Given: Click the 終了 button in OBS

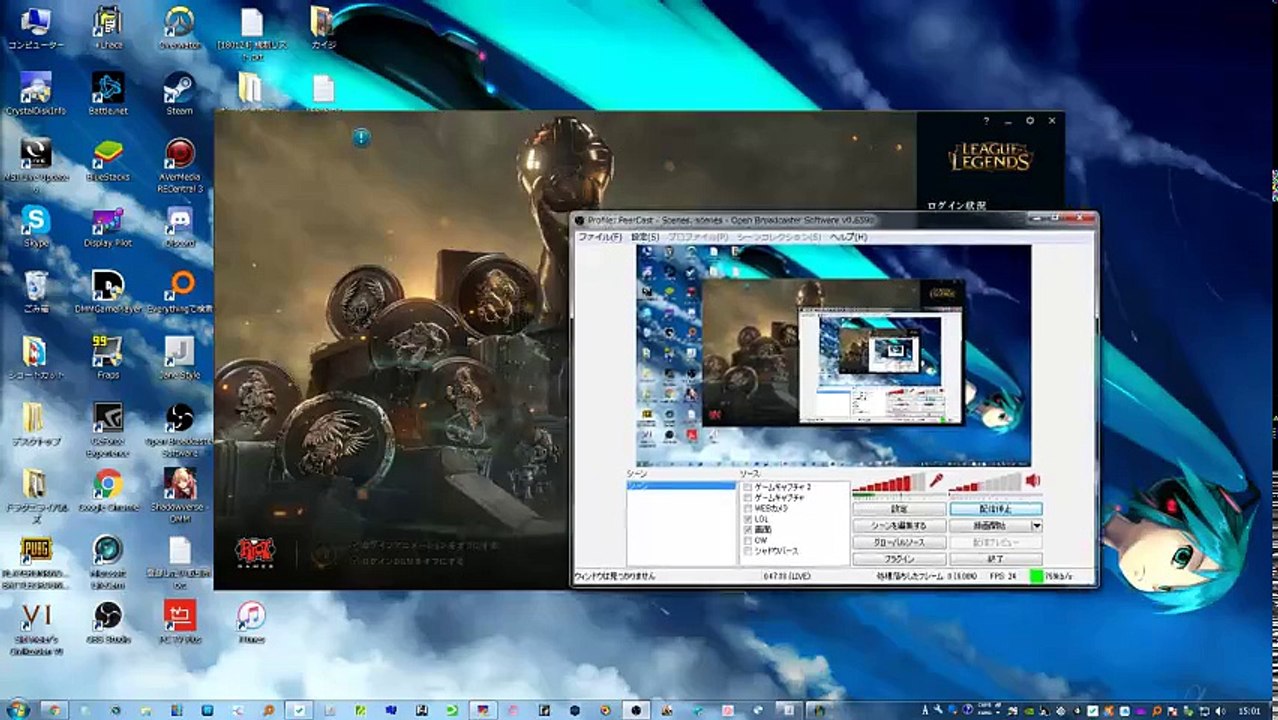Looking at the screenshot, I should [x=995, y=559].
